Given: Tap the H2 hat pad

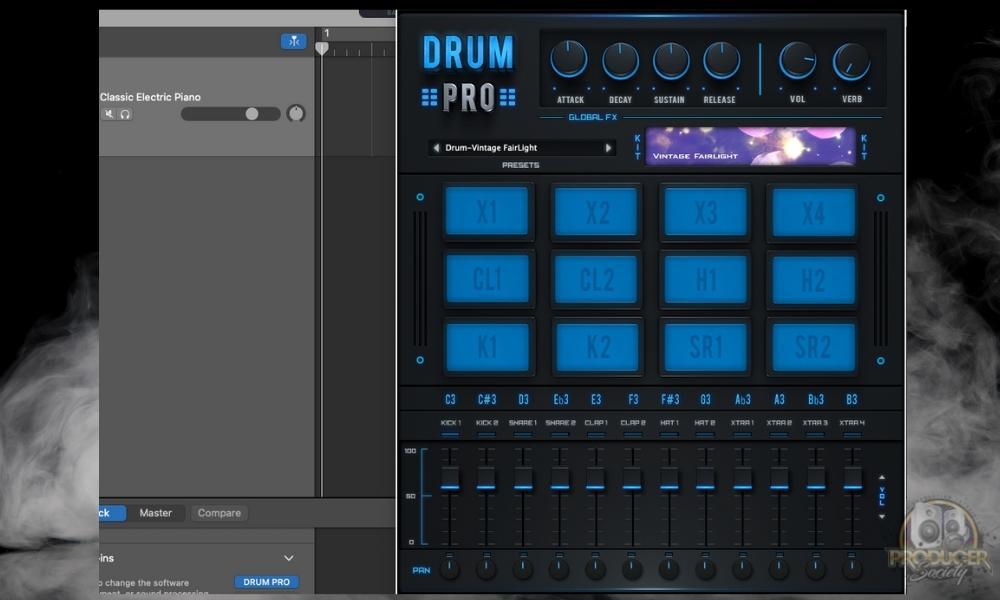Looking at the screenshot, I should (813, 279).
